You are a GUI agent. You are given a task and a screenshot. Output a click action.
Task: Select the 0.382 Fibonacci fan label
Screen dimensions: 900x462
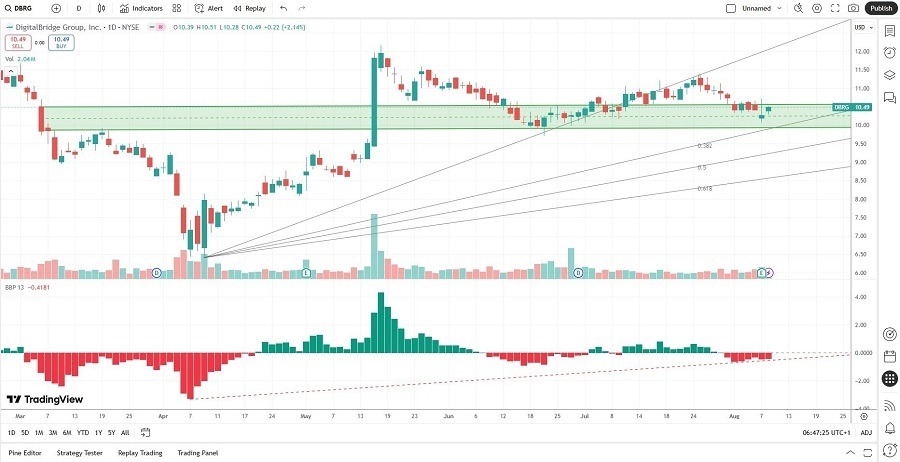(705, 146)
